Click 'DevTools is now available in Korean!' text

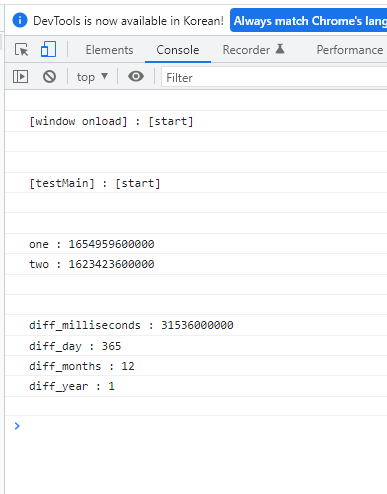click(x=128, y=21)
